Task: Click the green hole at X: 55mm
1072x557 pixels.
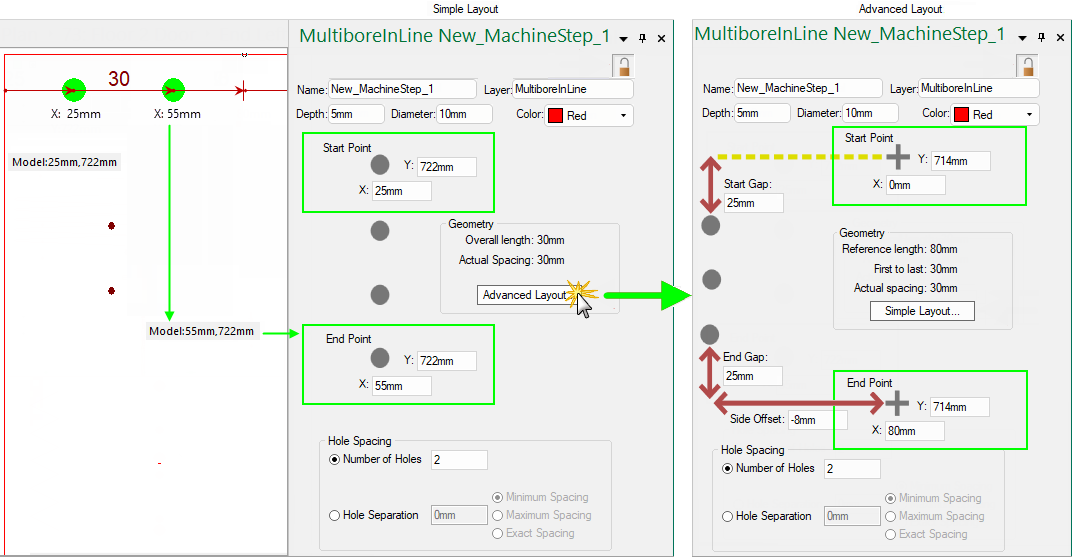Action: tap(173, 90)
